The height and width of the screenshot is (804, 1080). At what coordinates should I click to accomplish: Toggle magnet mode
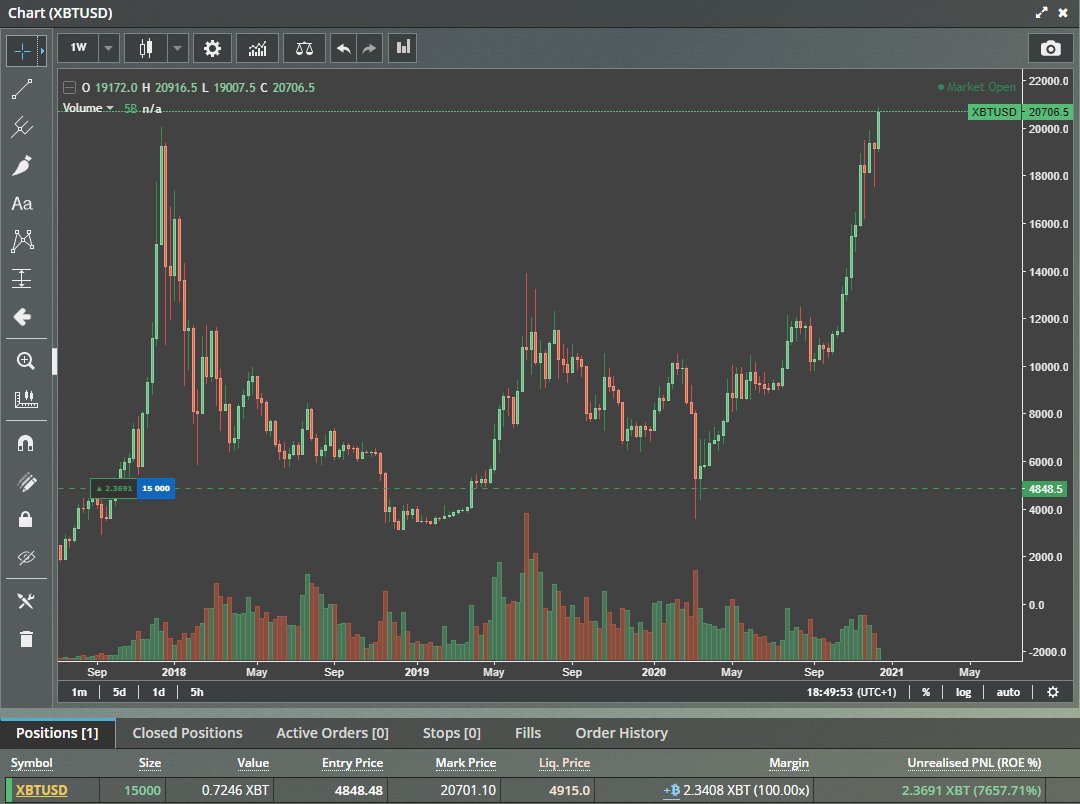coord(25,443)
